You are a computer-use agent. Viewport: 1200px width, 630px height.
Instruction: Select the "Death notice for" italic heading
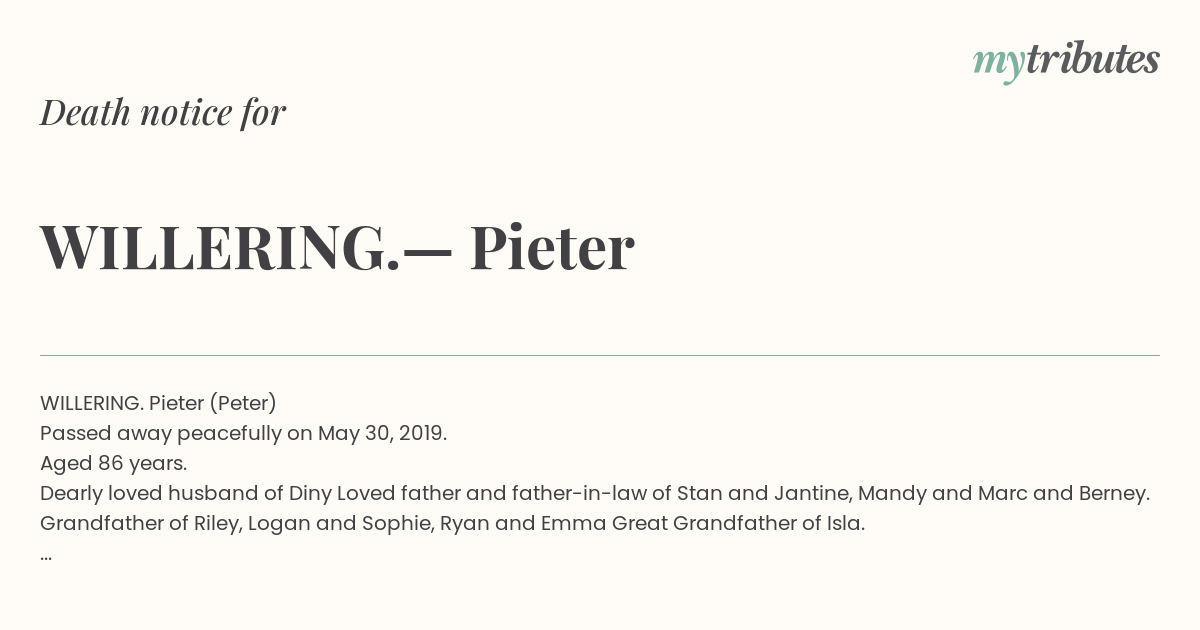pyautogui.click(x=163, y=112)
